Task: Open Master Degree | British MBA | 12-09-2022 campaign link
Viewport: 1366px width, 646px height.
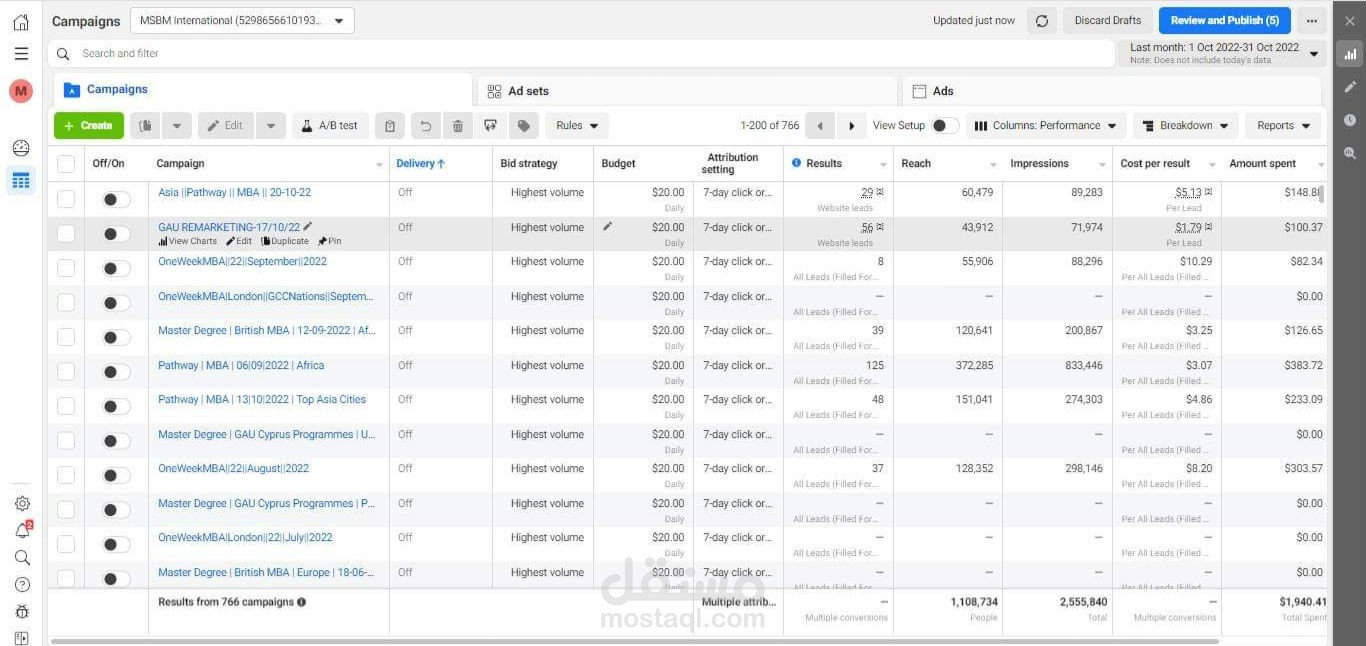Action: pos(267,331)
